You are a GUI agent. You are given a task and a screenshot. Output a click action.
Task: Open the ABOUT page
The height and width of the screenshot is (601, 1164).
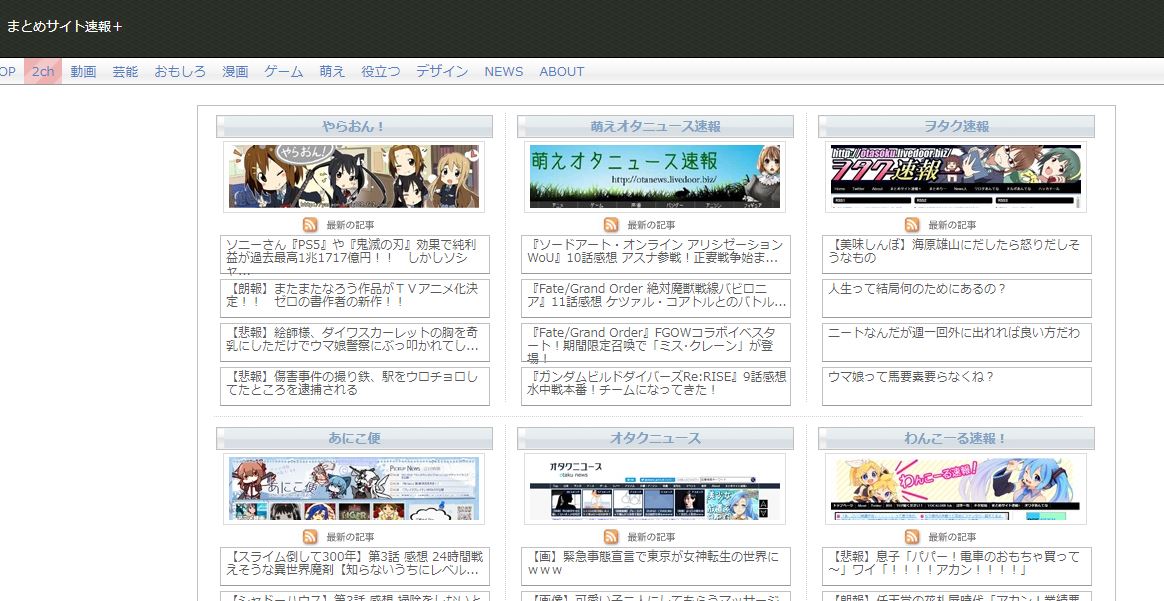[562, 71]
